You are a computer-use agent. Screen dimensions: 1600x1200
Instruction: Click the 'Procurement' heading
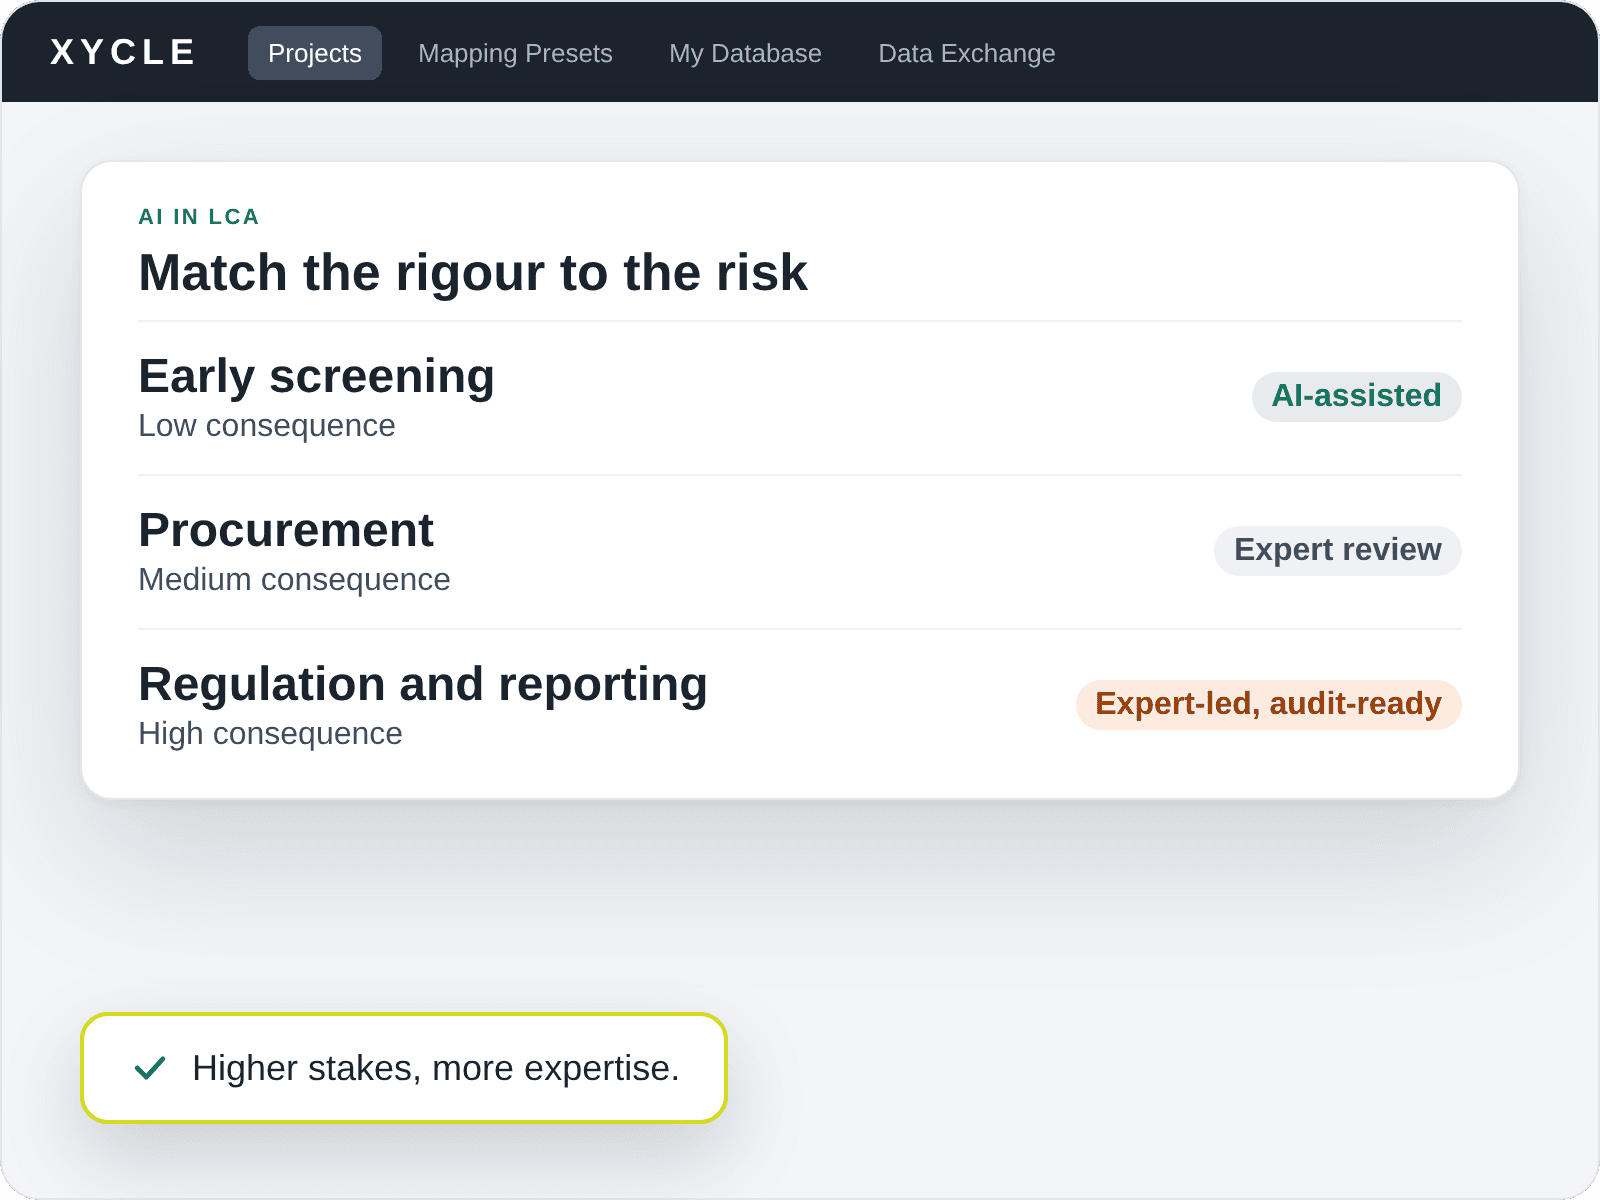[x=286, y=530]
